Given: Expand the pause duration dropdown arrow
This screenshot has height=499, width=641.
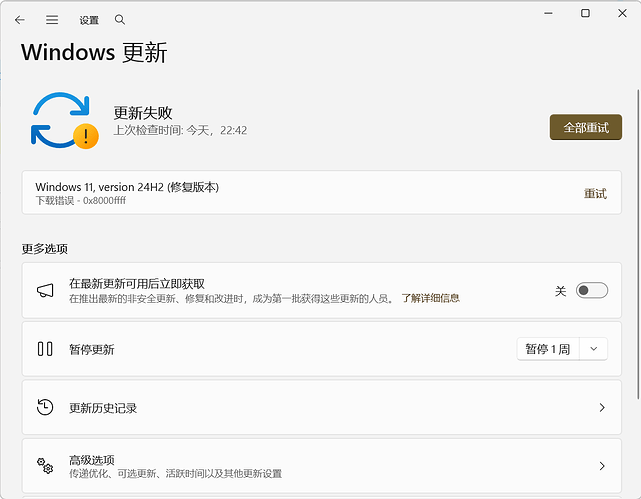Looking at the screenshot, I should [594, 349].
